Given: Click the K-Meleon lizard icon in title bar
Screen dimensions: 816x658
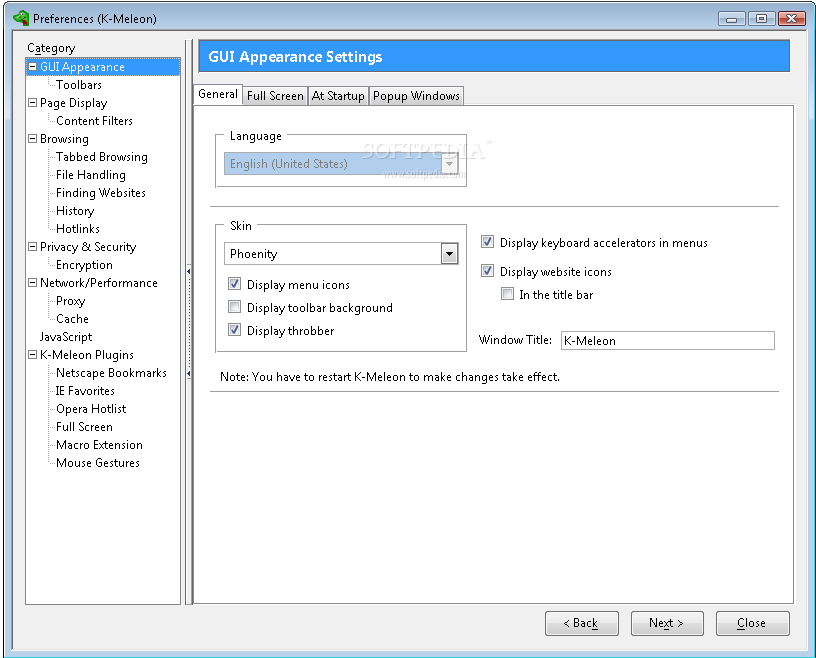Looking at the screenshot, I should pos(21,18).
